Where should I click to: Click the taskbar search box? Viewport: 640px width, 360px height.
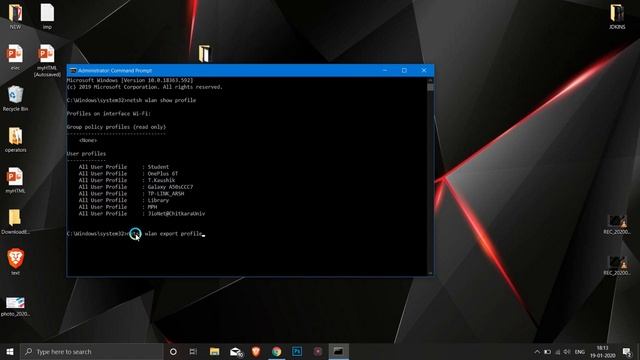tap(92, 351)
